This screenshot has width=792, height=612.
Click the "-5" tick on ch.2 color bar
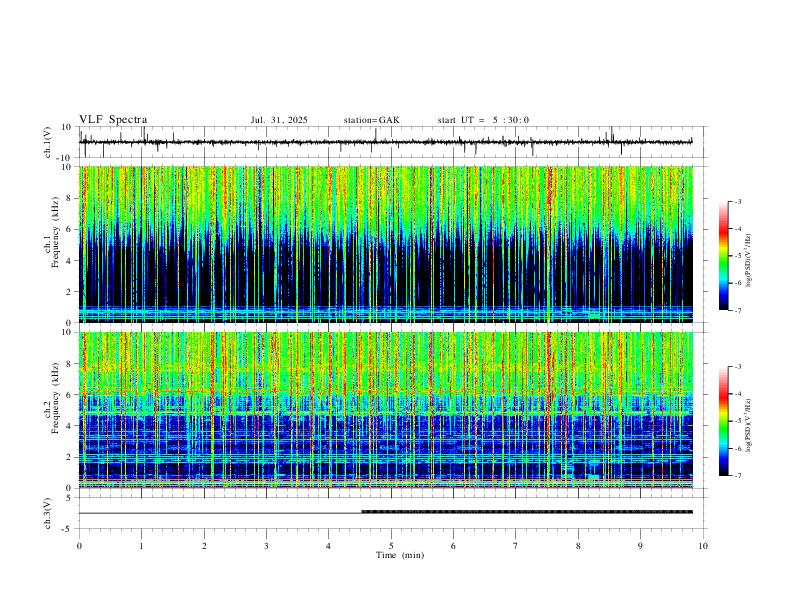pos(737,421)
